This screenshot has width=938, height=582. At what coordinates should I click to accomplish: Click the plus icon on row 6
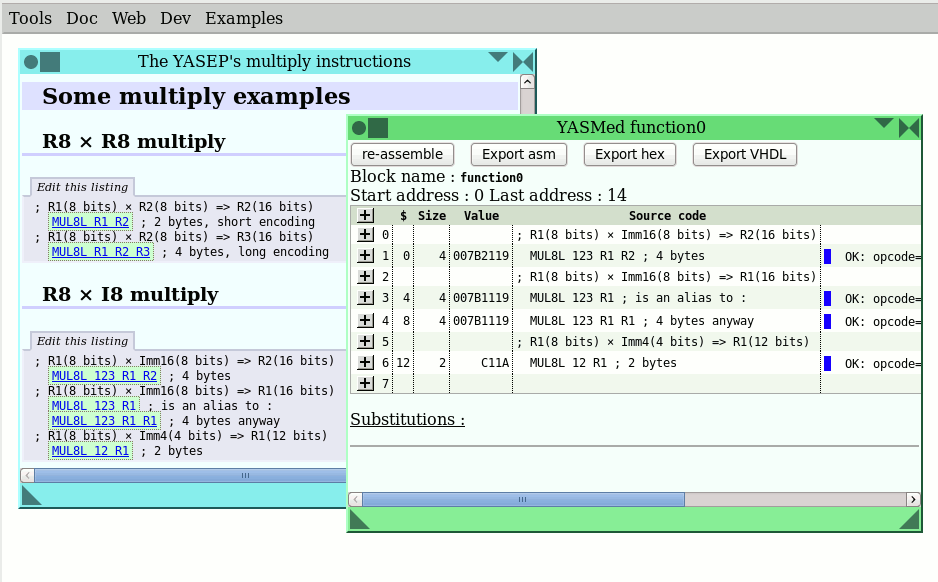[x=366, y=362]
